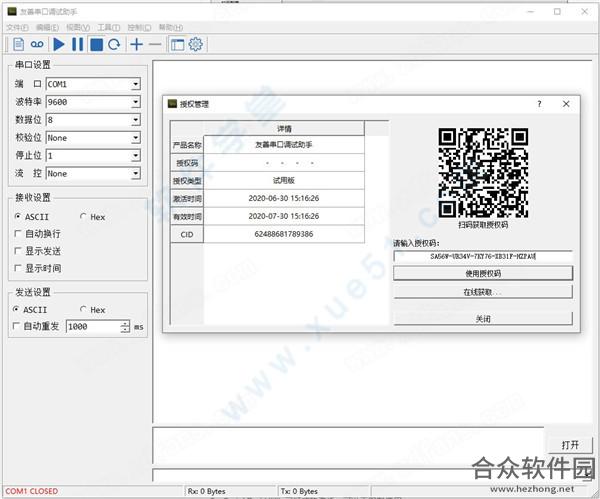
Task: Open the 工具(T) menu
Action: (109, 28)
